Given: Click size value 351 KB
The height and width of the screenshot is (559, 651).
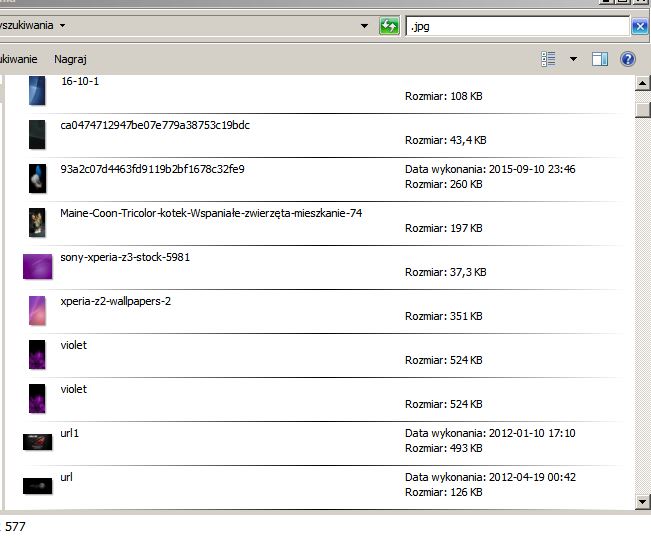Looking at the screenshot, I should (x=466, y=316).
